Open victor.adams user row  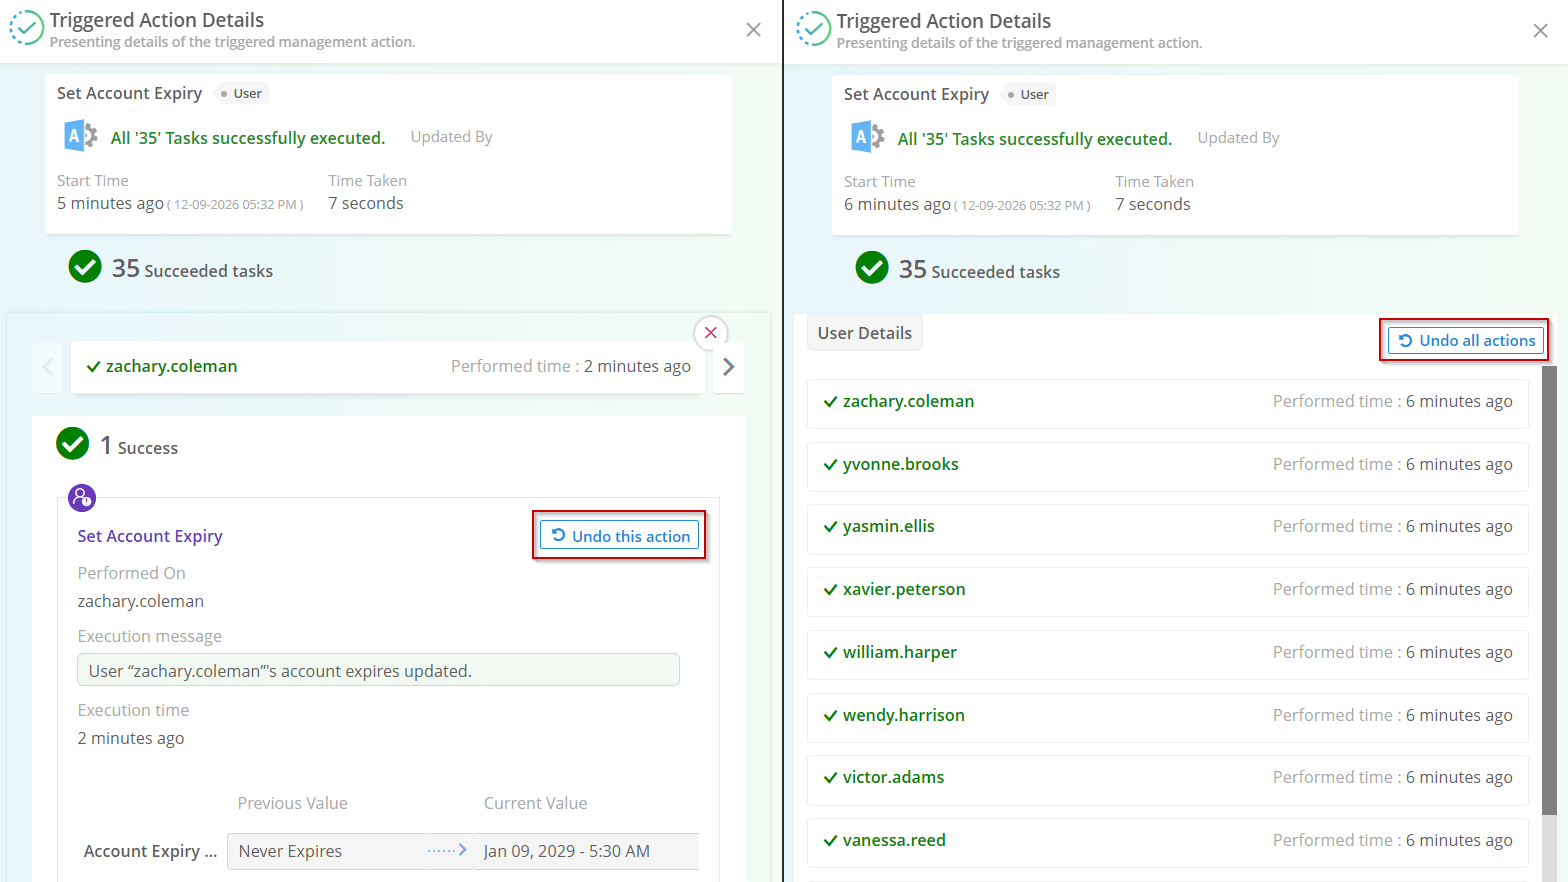click(x=1168, y=778)
